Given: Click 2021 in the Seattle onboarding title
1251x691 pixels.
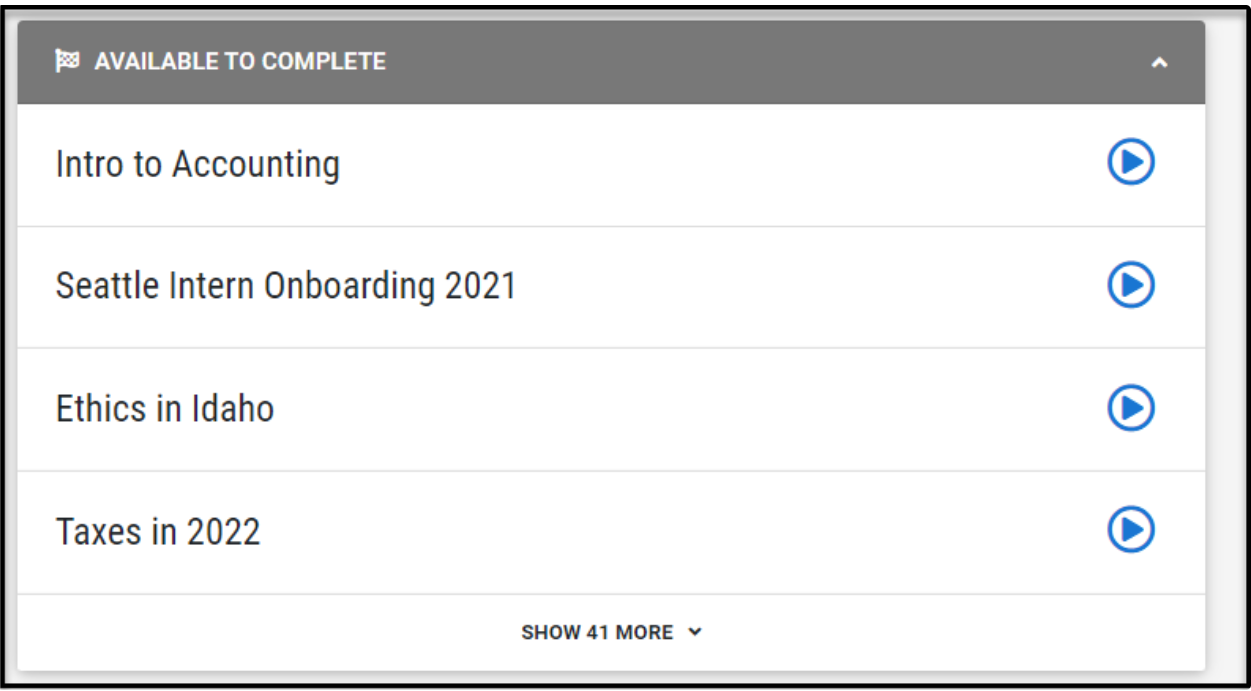Looking at the screenshot, I should click(x=480, y=286).
